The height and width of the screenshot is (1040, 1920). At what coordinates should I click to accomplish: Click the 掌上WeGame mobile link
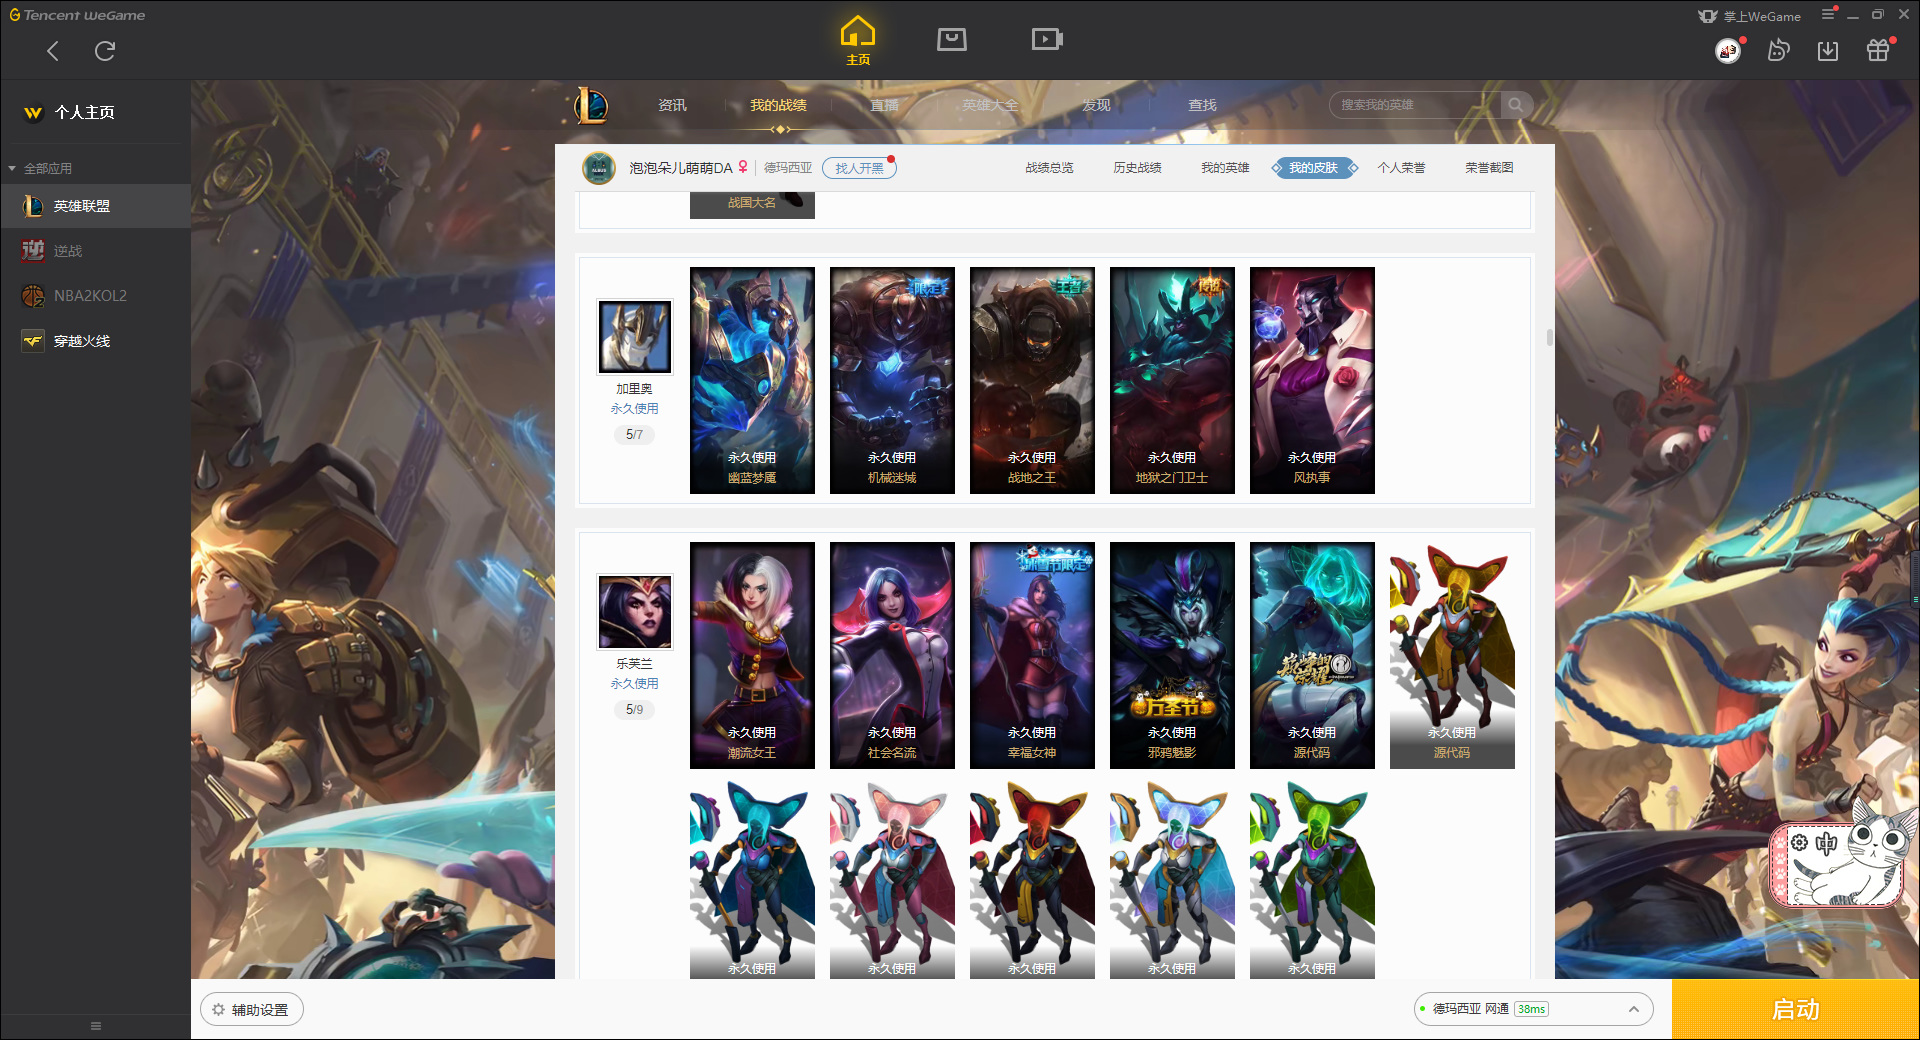[x=1750, y=16]
